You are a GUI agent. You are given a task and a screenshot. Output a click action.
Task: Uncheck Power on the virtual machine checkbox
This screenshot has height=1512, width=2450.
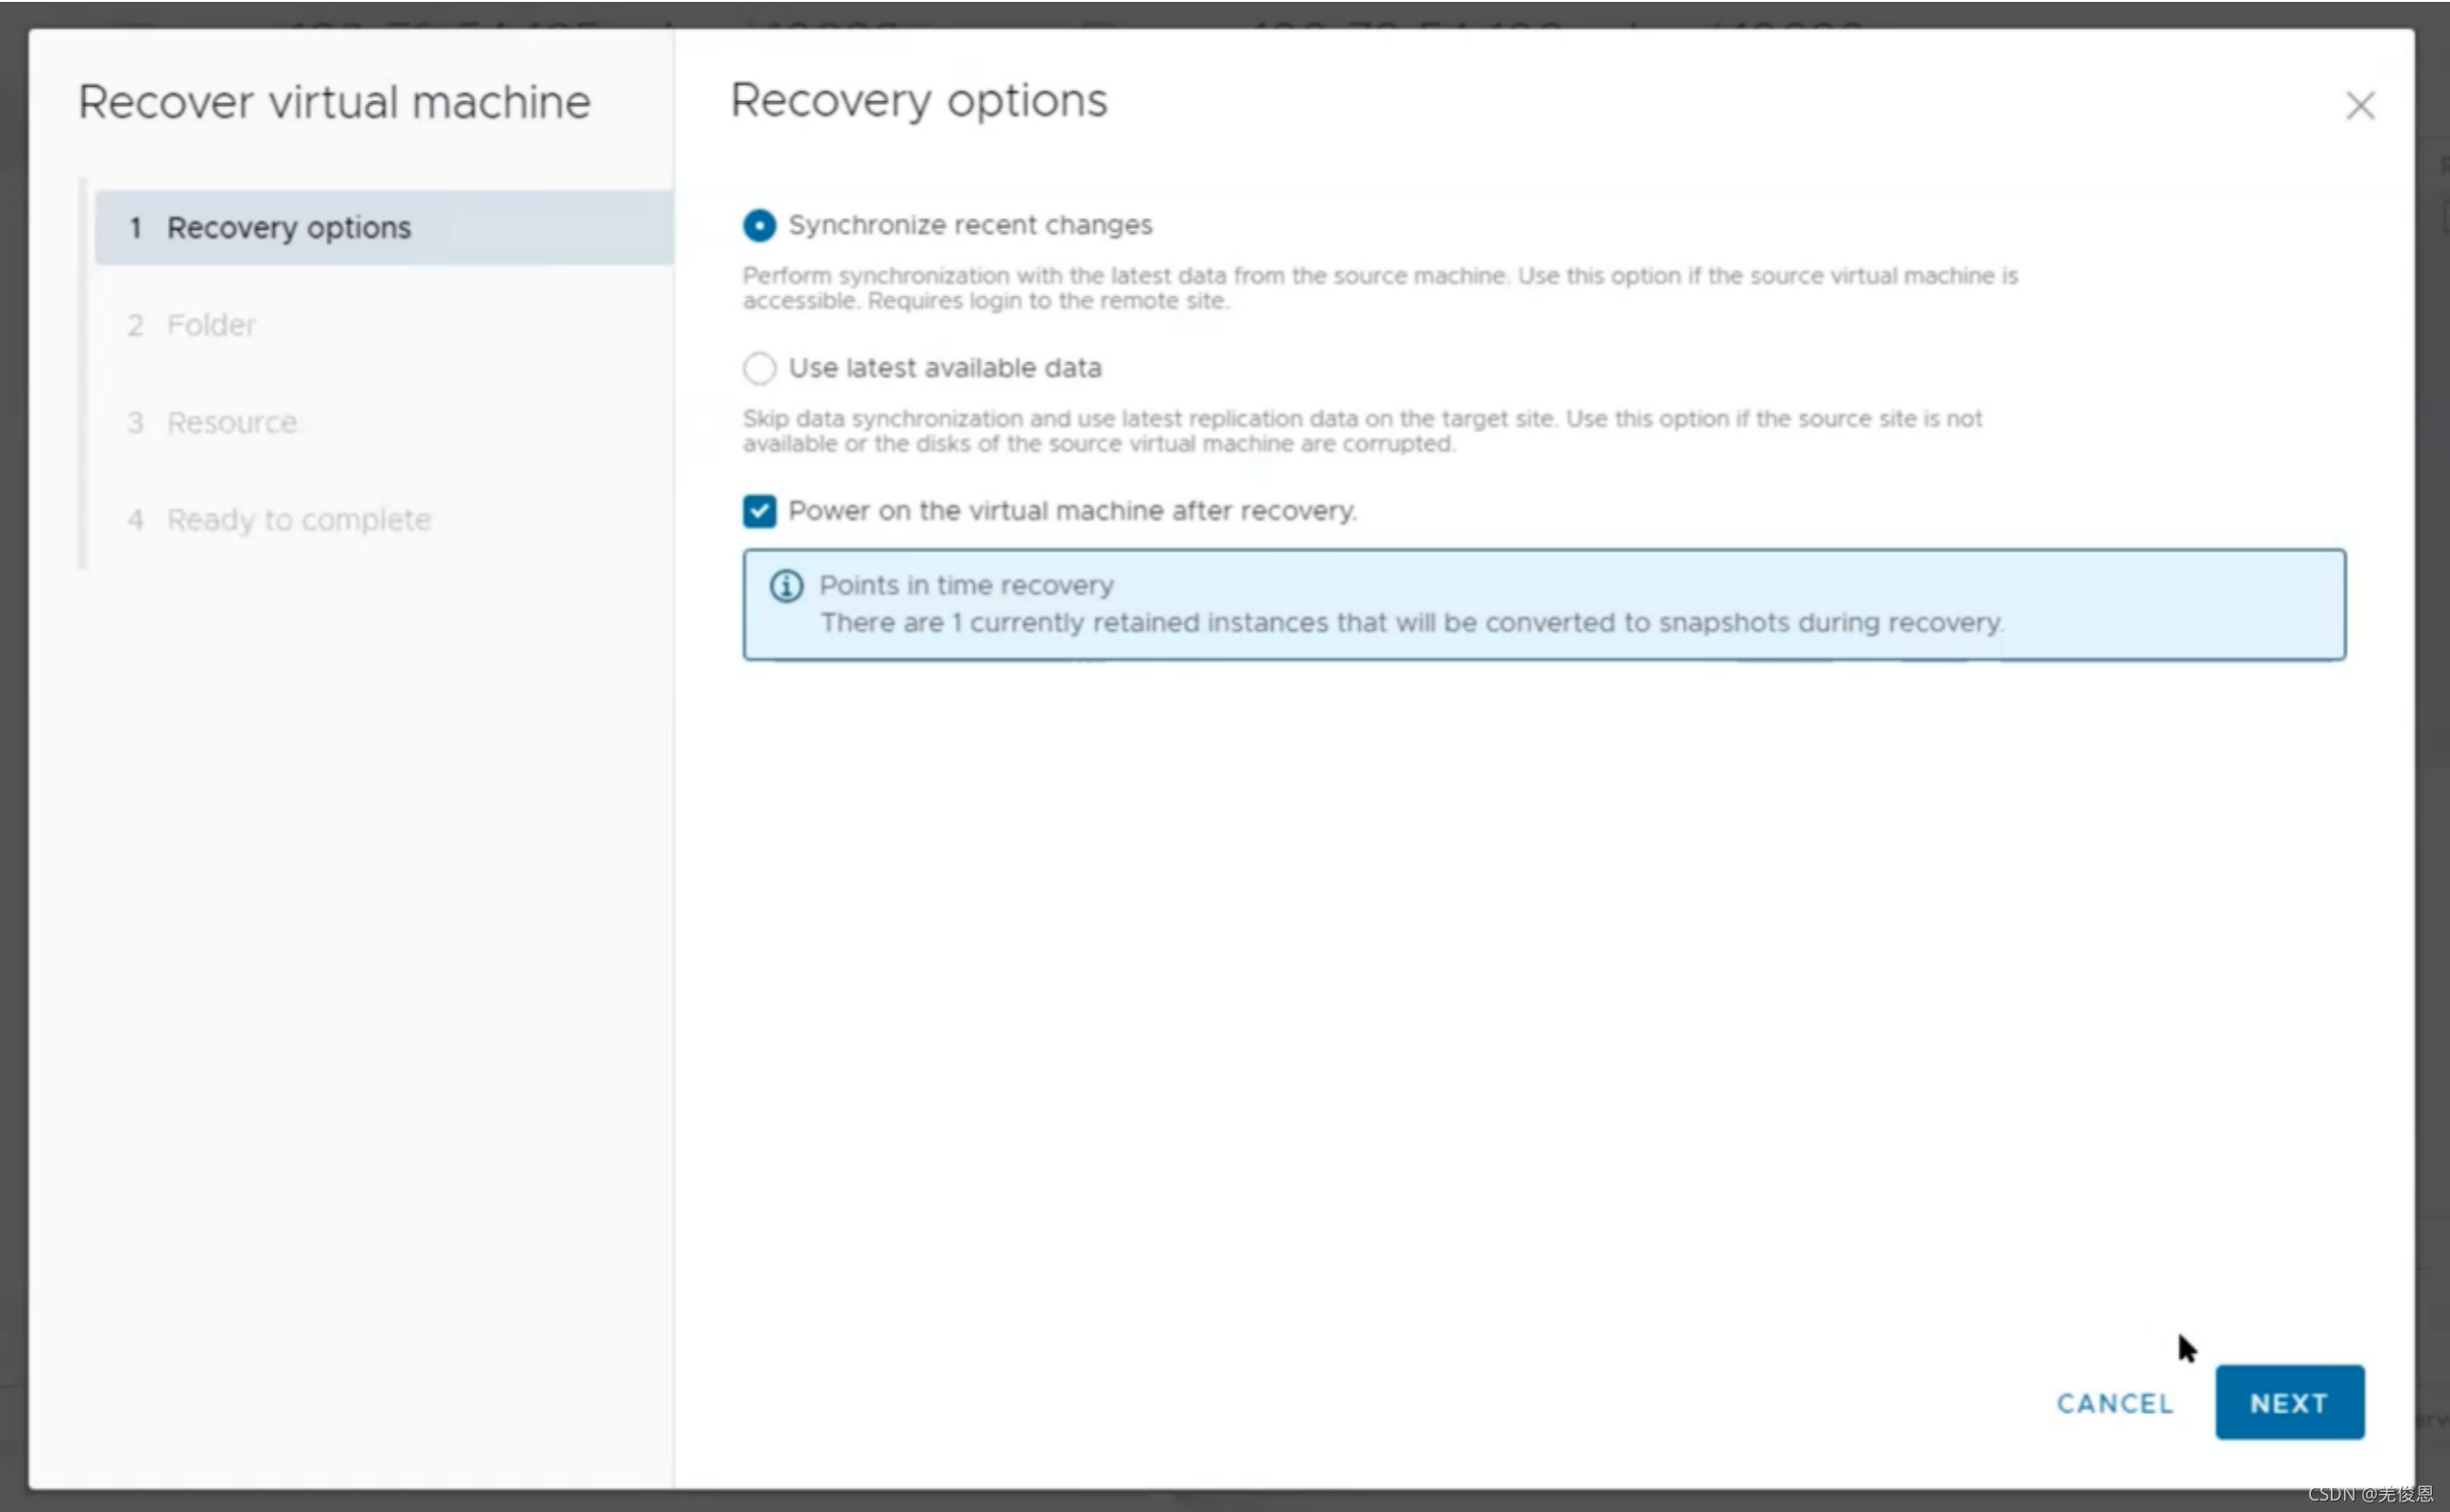(759, 511)
